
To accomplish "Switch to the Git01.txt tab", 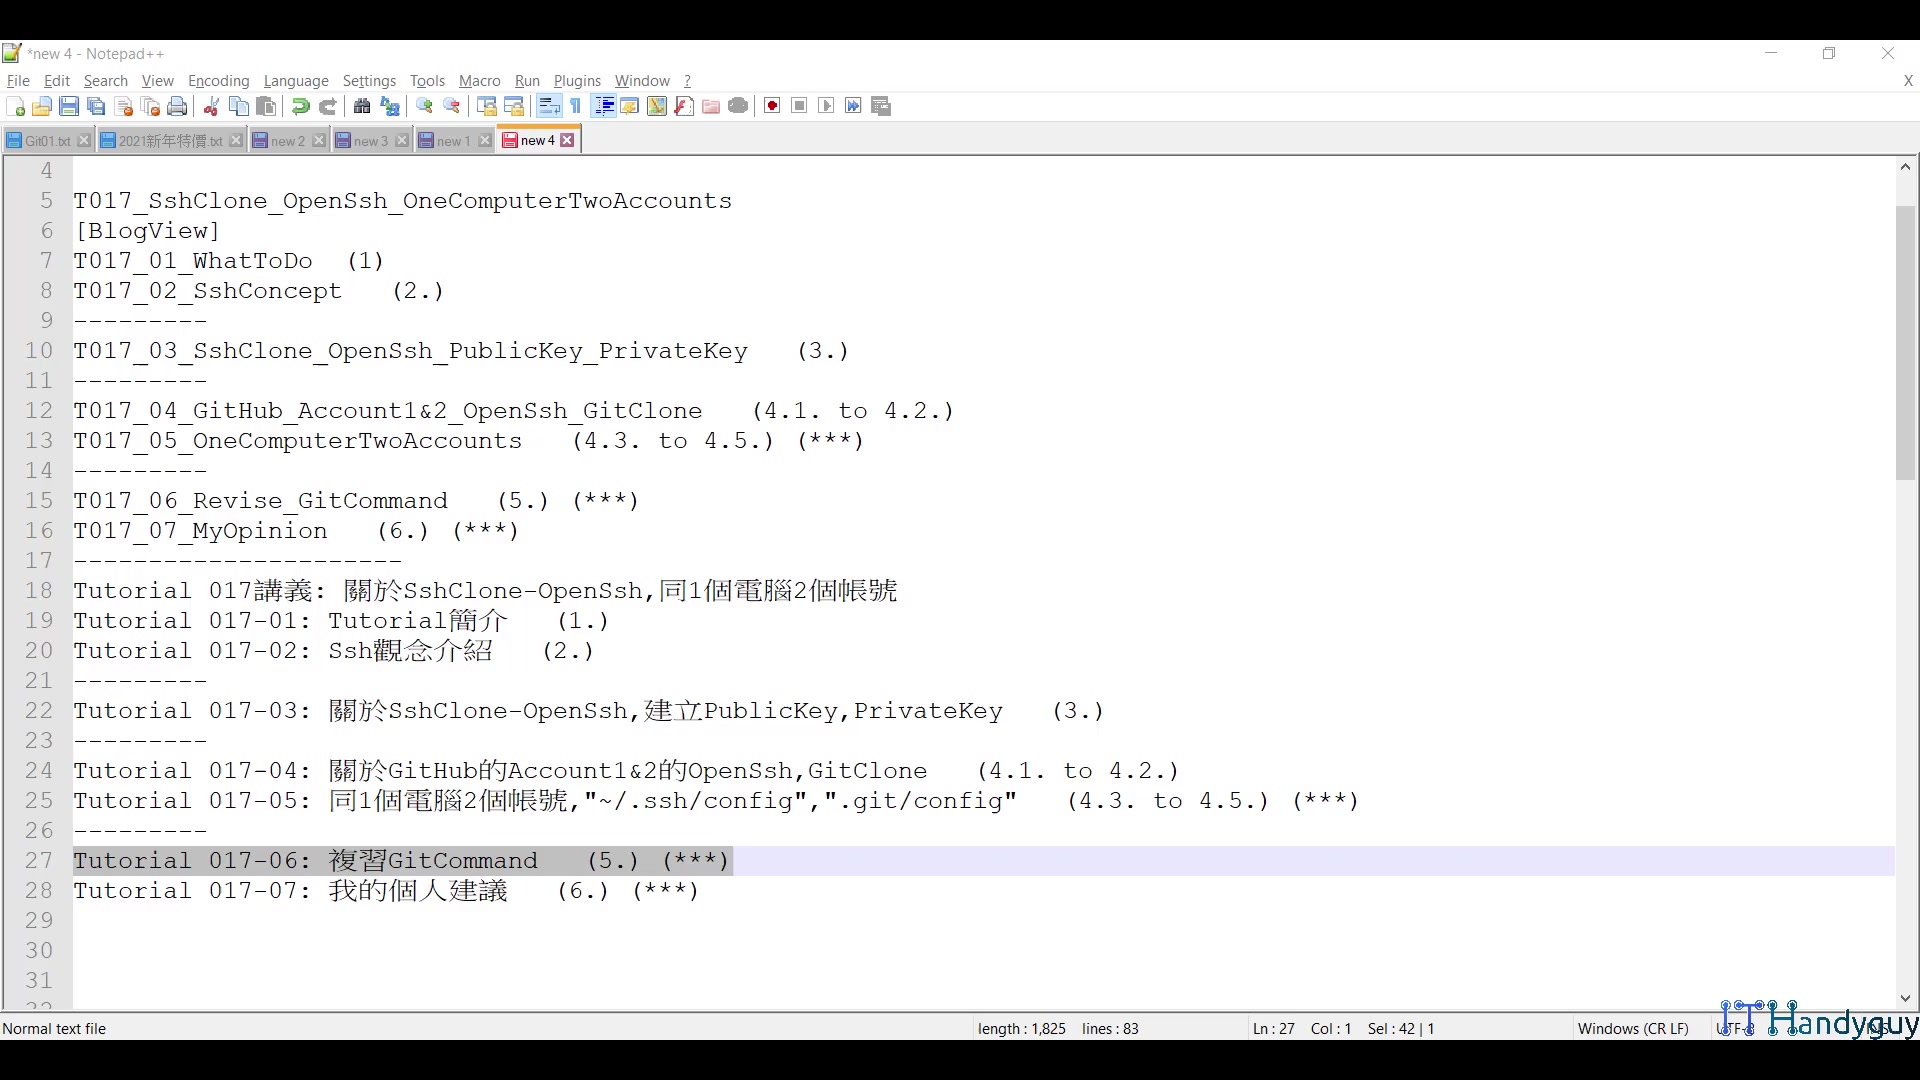I will coord(46,141).
